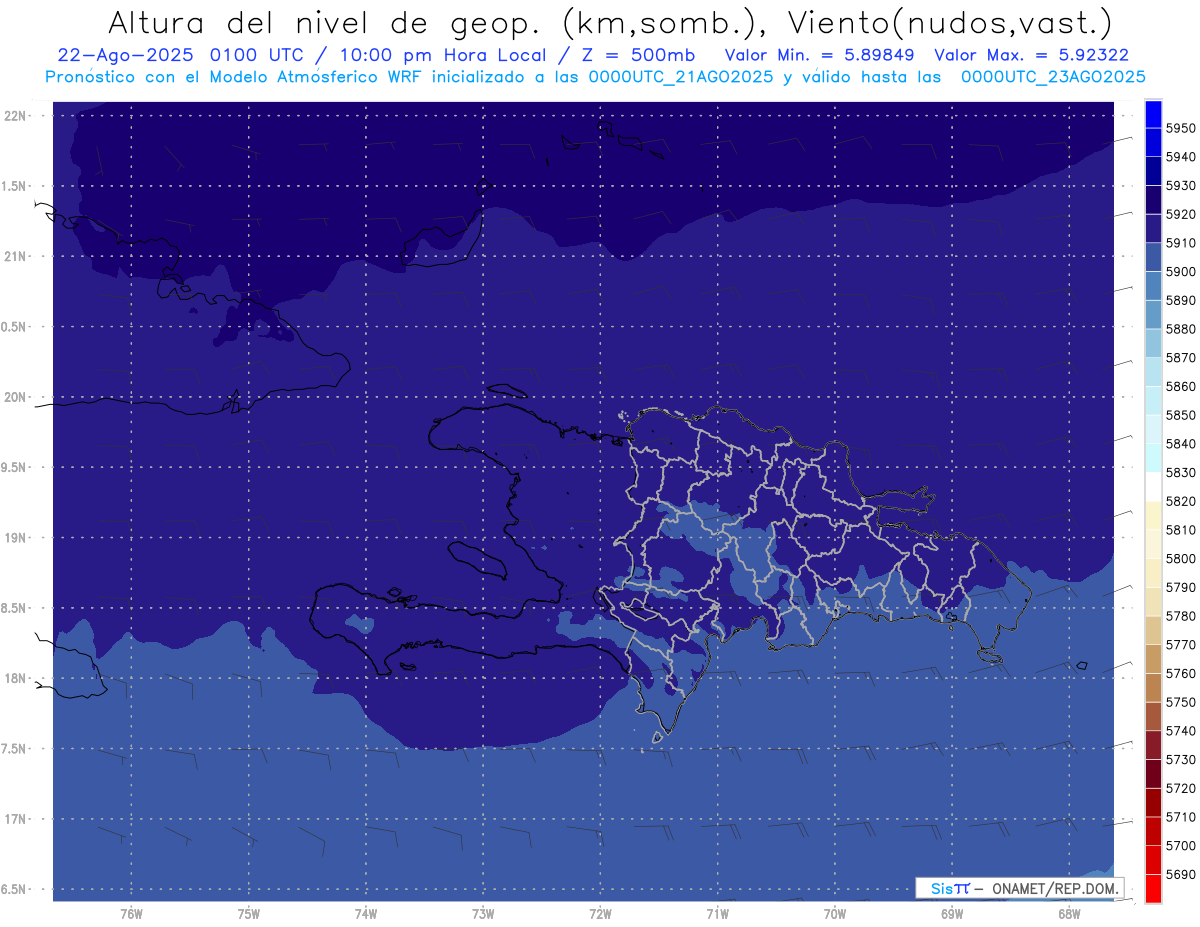Click the white swatch between 5820 and 5830

(x=1152, y=486)
